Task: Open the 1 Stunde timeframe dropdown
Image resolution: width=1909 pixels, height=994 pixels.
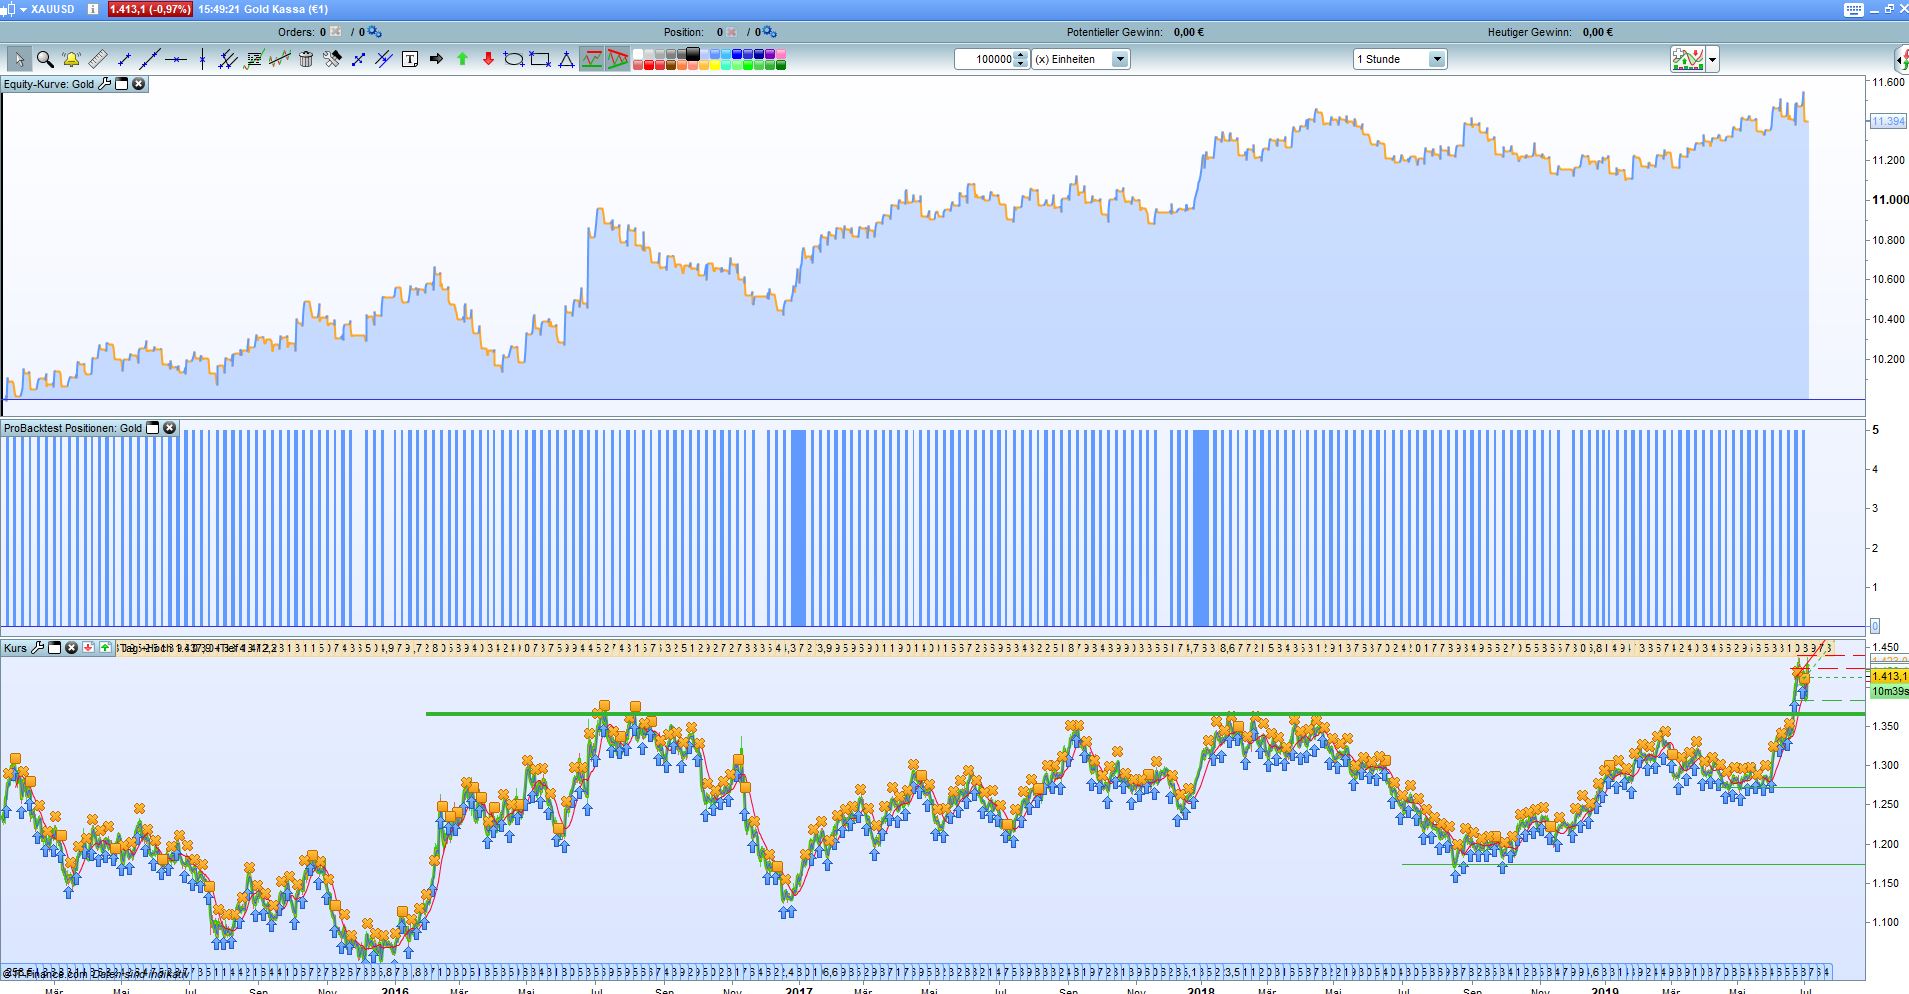Action: coord(1437,59)
